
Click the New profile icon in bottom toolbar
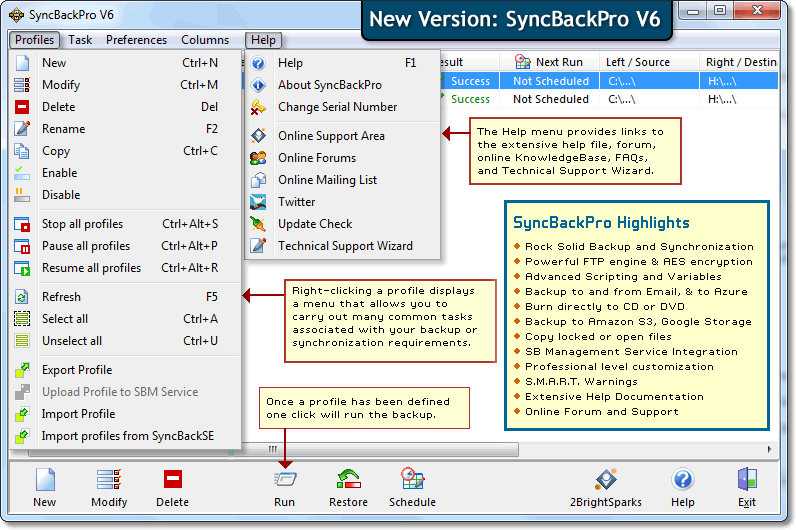45,480
